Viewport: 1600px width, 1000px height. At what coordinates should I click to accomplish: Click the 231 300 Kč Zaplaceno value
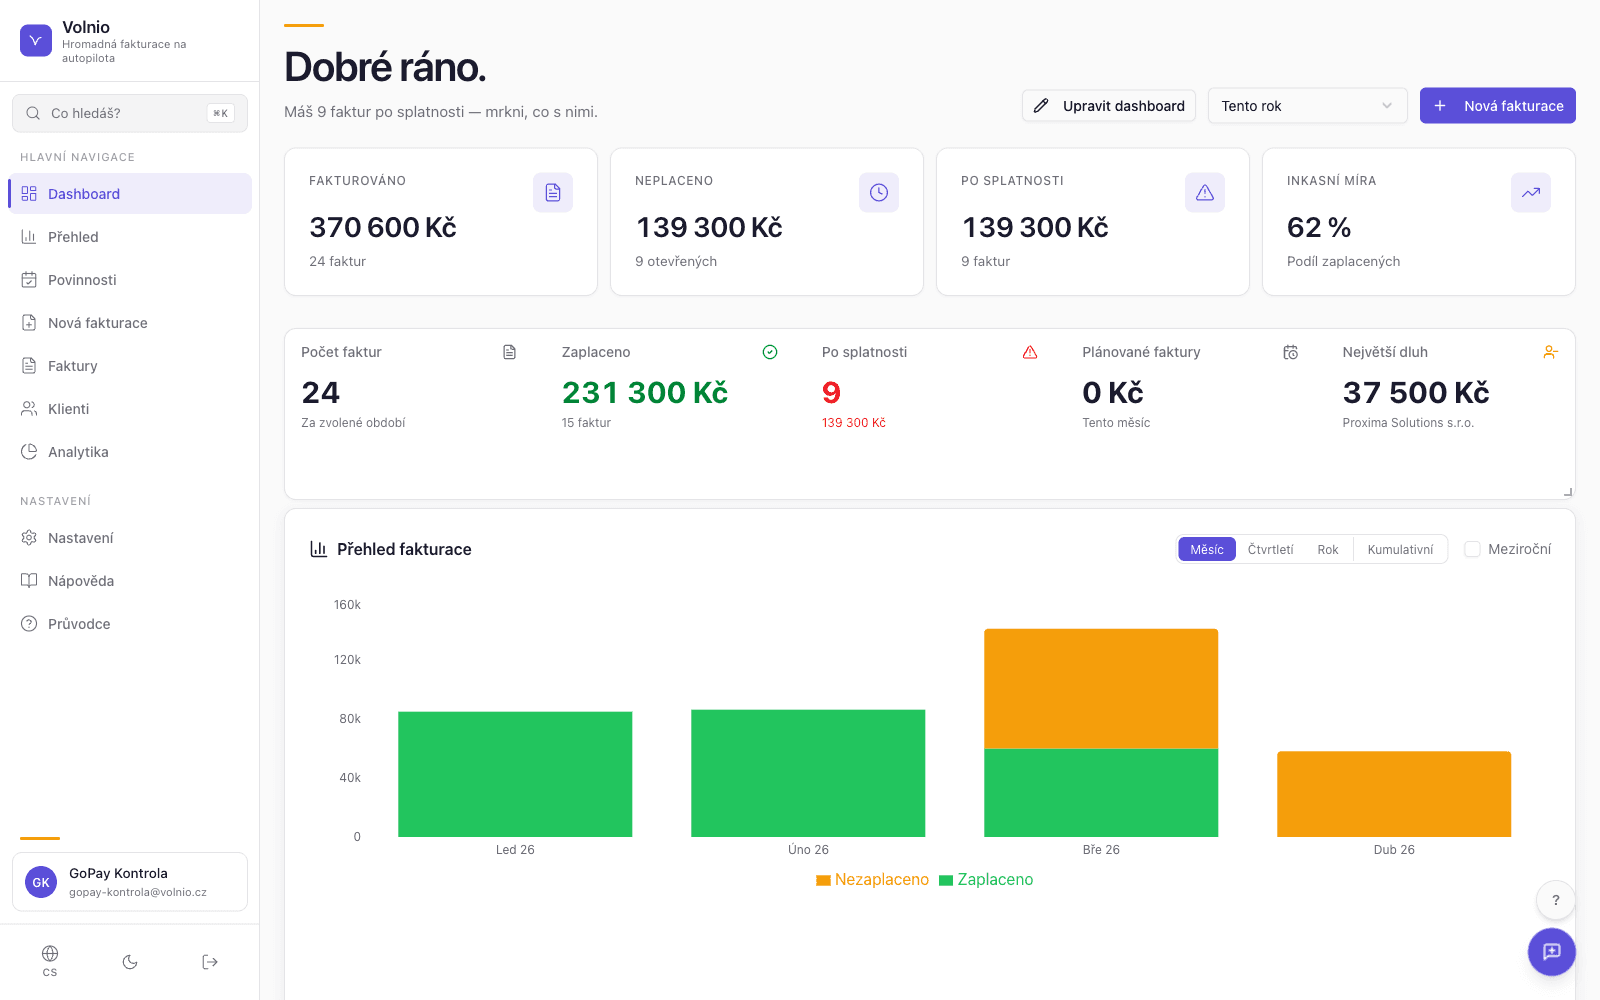[x=645, y=393]
